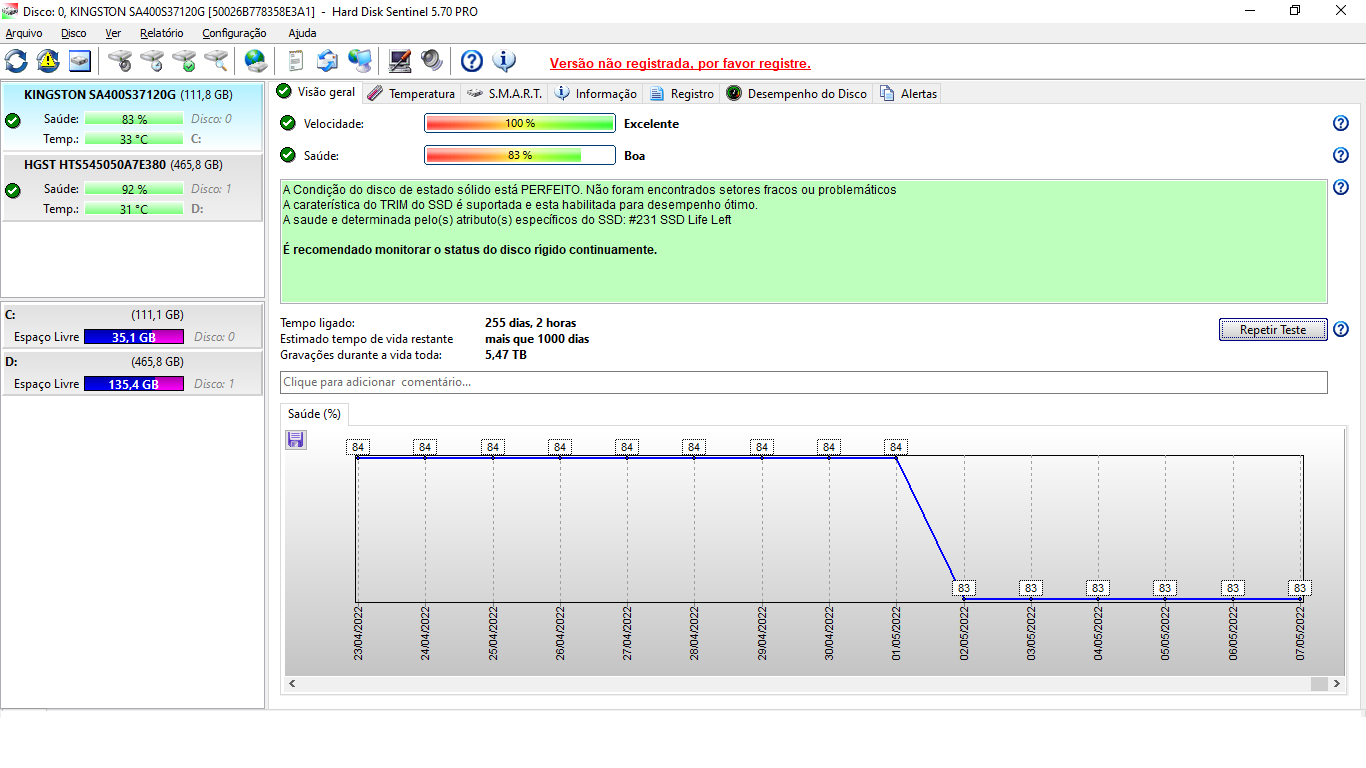This screenshot has width=1366, height=768.
Task: Click D: free space bar showing 135,4 GB
Action: pyautogui.click(x=134, y=384)
